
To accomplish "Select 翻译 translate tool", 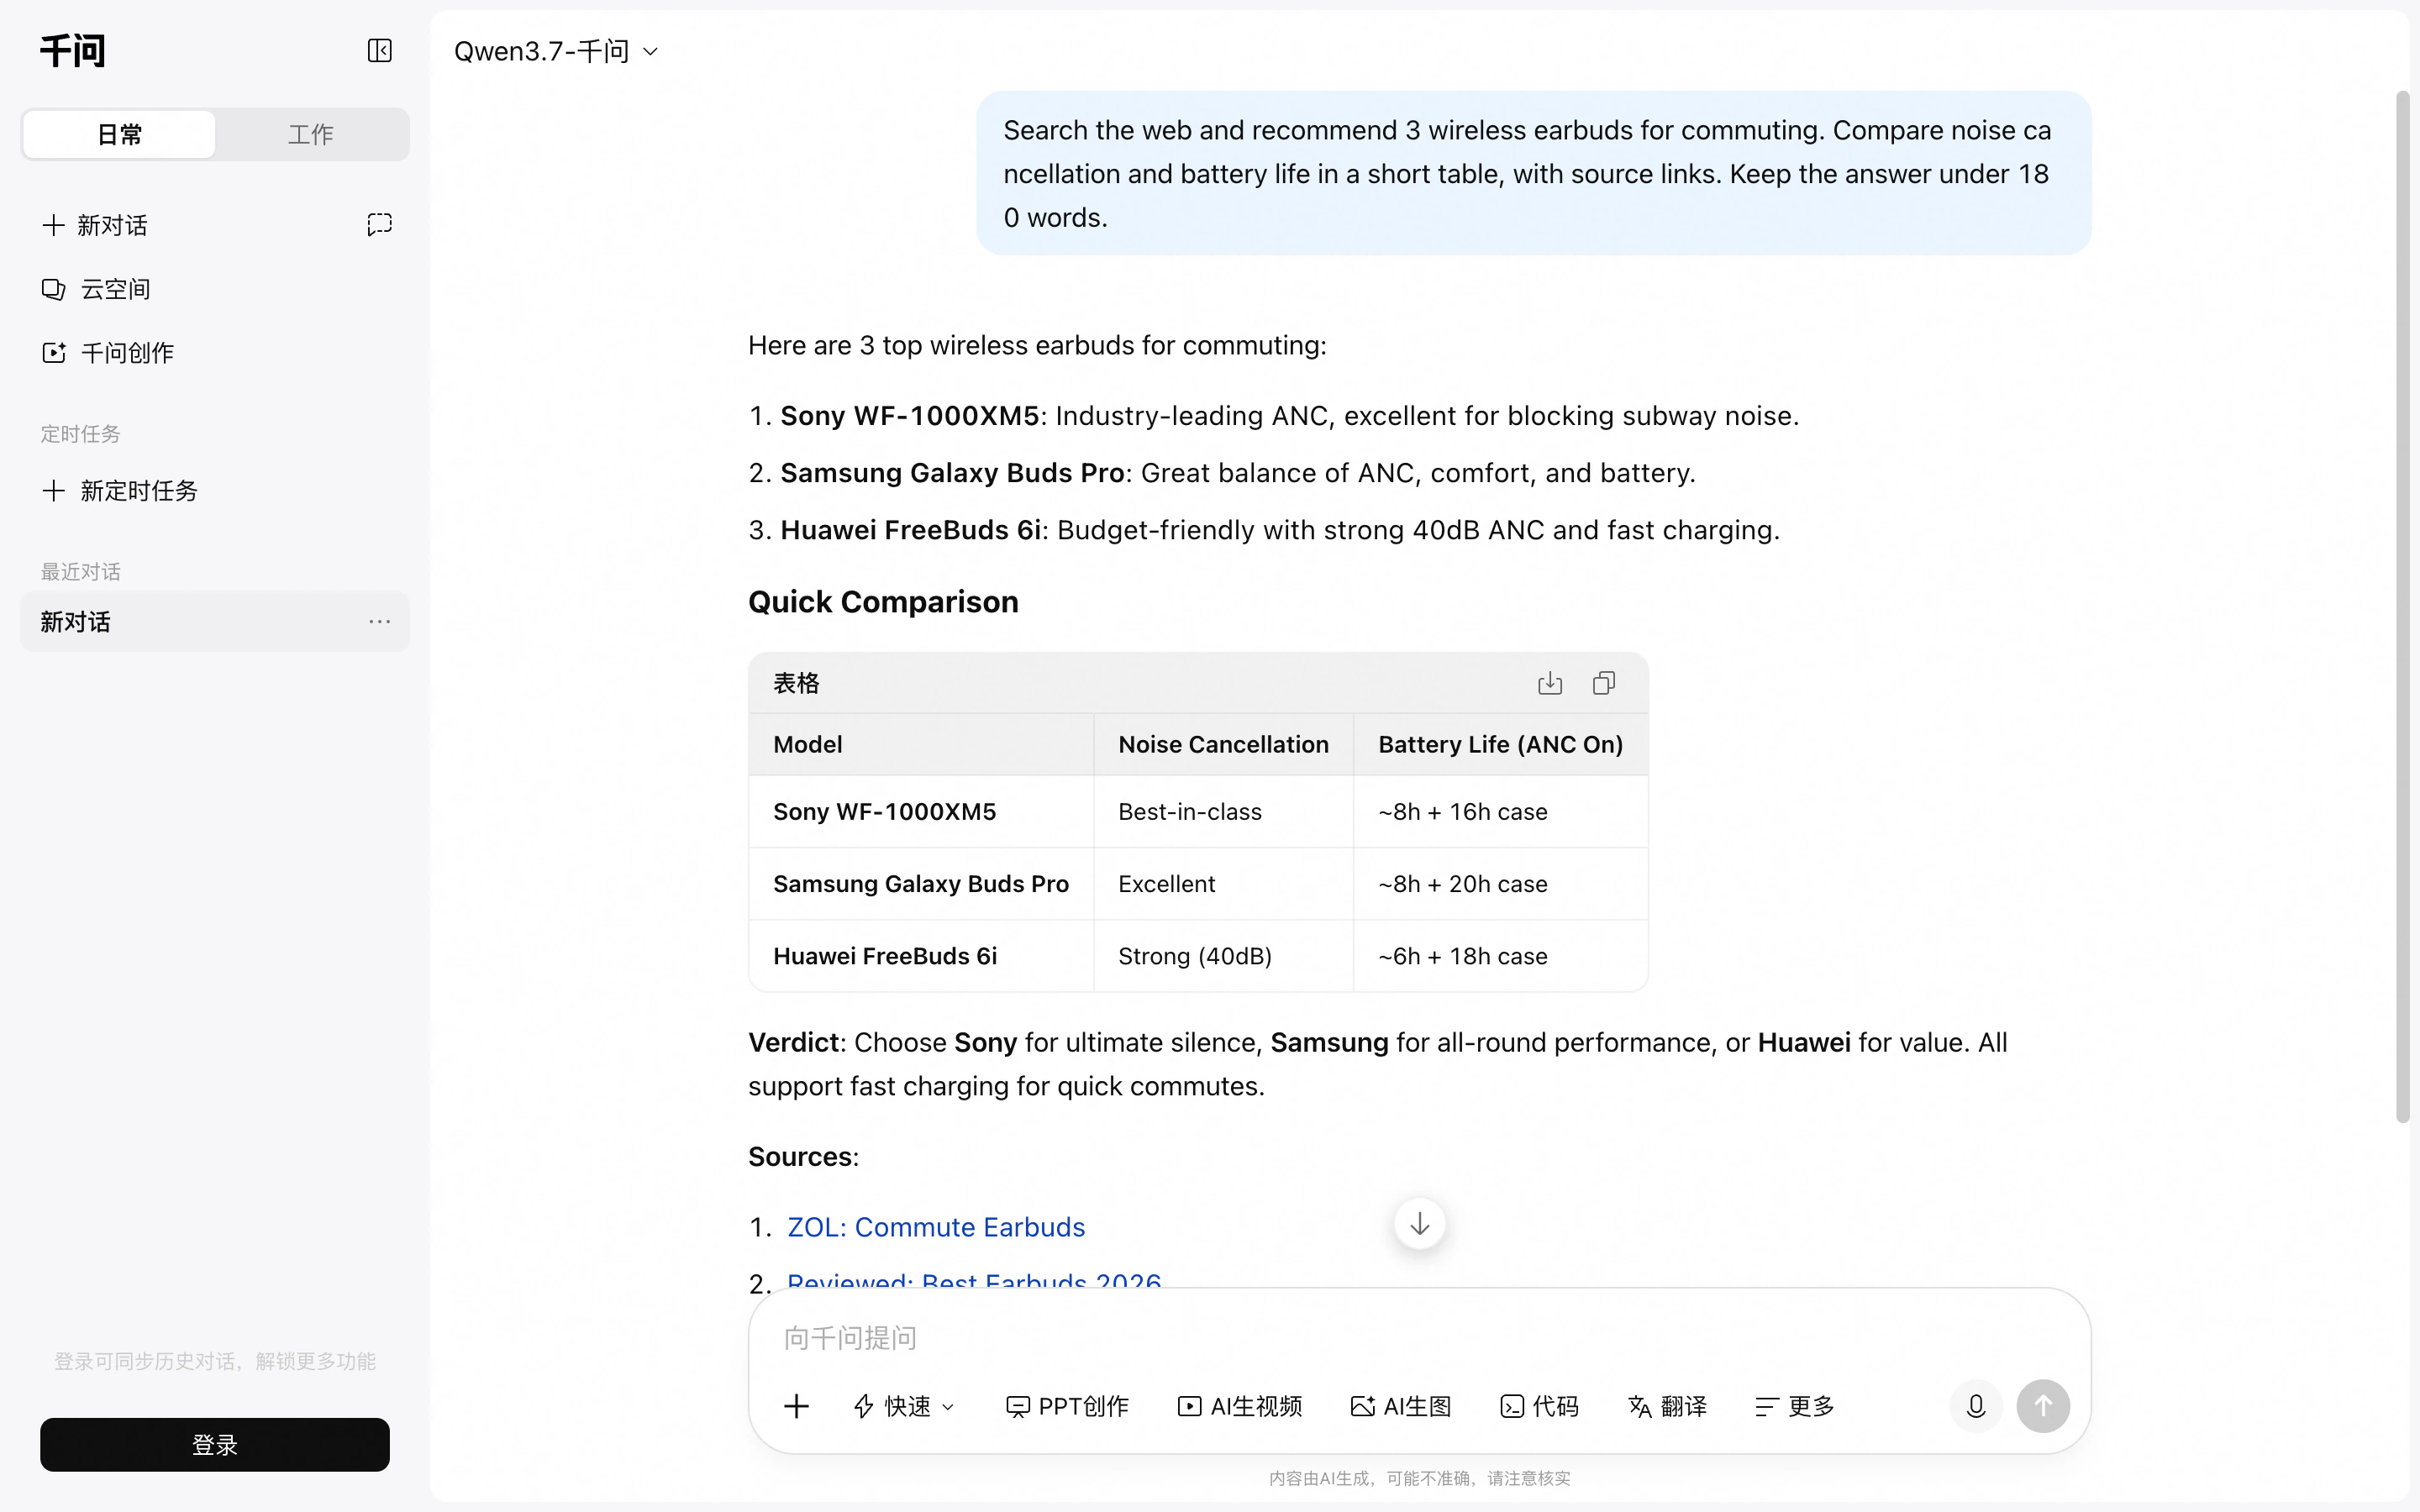I will (1667, 1406).
